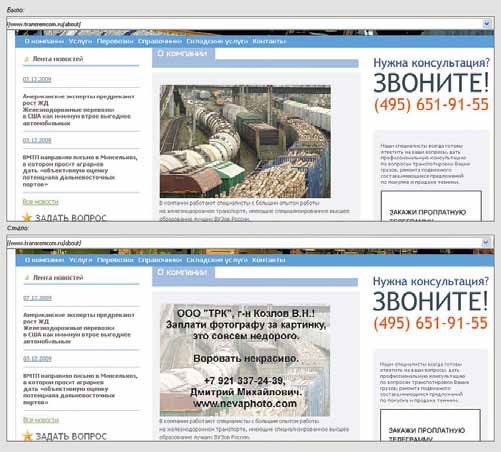Open 'Контакты' menu item in 'Стало' screenshot

pos(269,260)
